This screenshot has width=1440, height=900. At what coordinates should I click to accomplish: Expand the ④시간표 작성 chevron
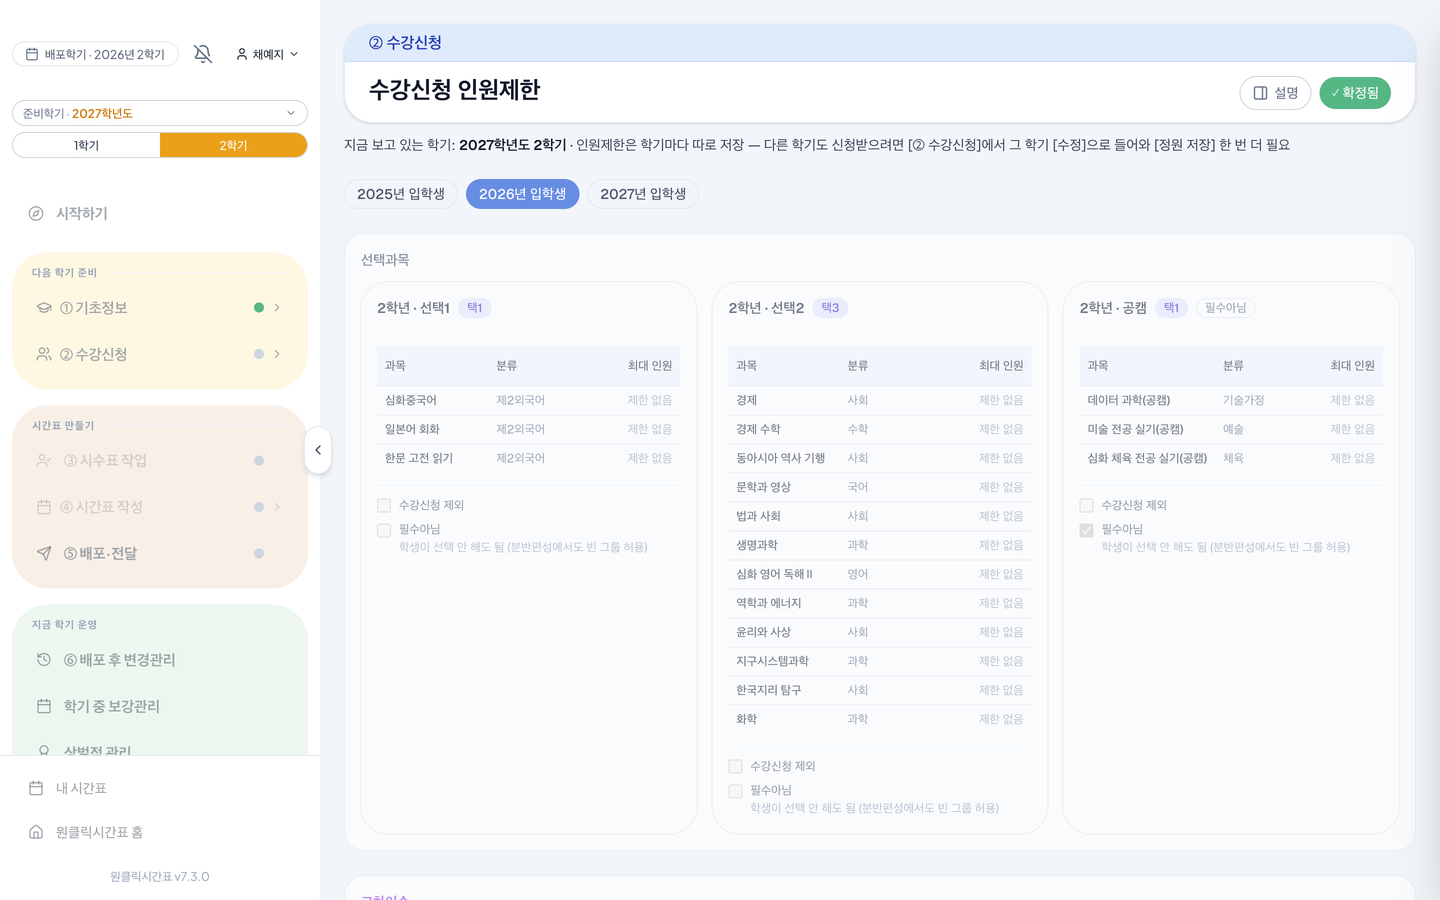[277, 507]
